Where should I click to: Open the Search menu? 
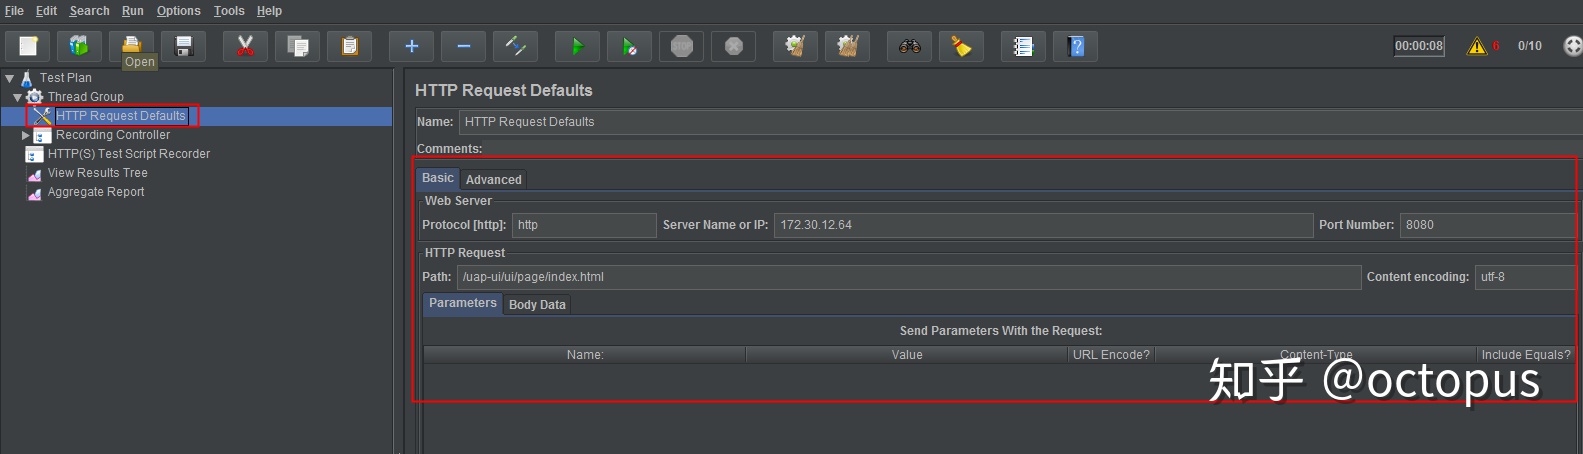pos(89,11)
